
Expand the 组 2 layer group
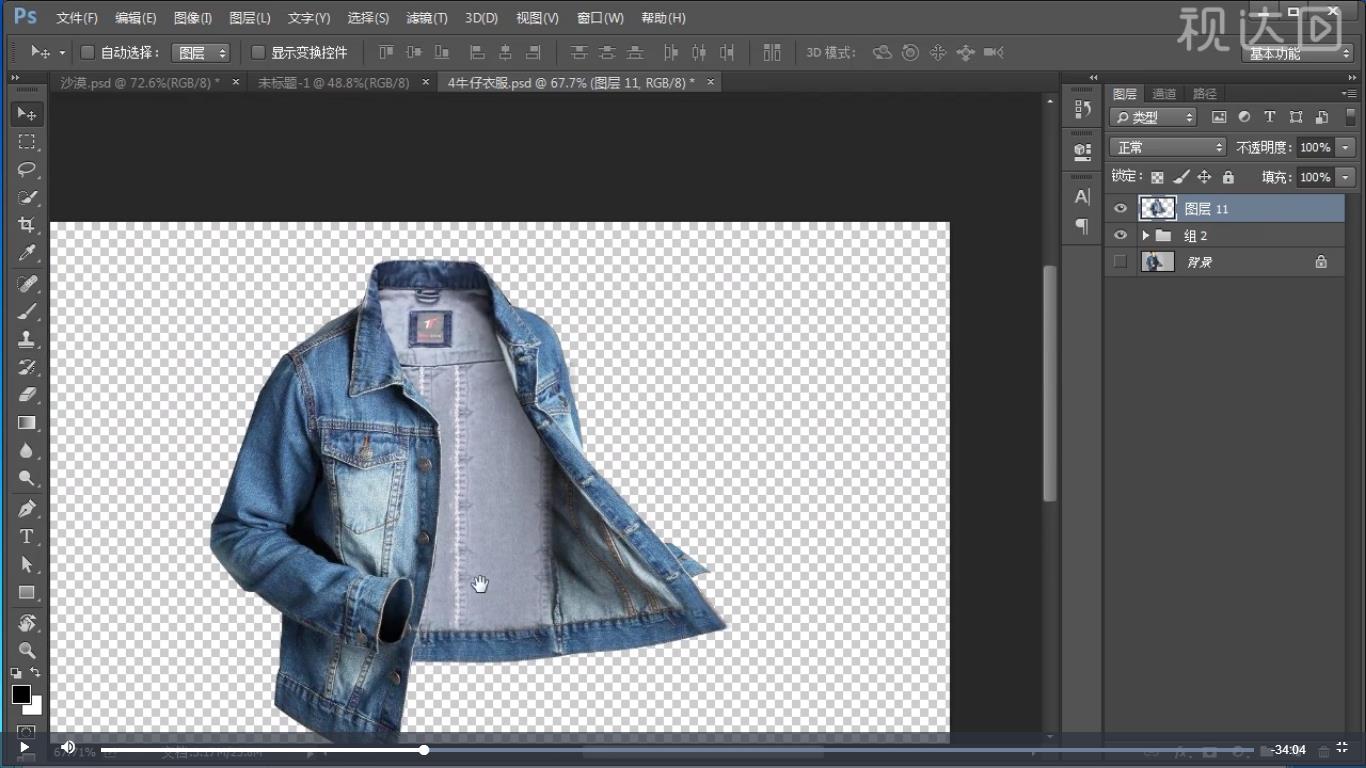click(x=1145, y=236)
